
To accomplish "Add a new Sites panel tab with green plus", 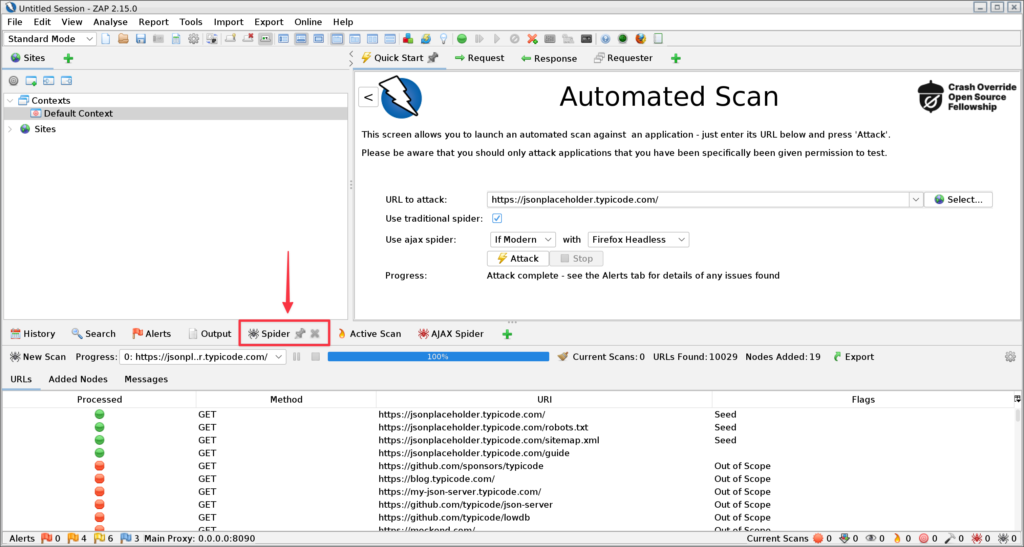I will click(68, 58).
